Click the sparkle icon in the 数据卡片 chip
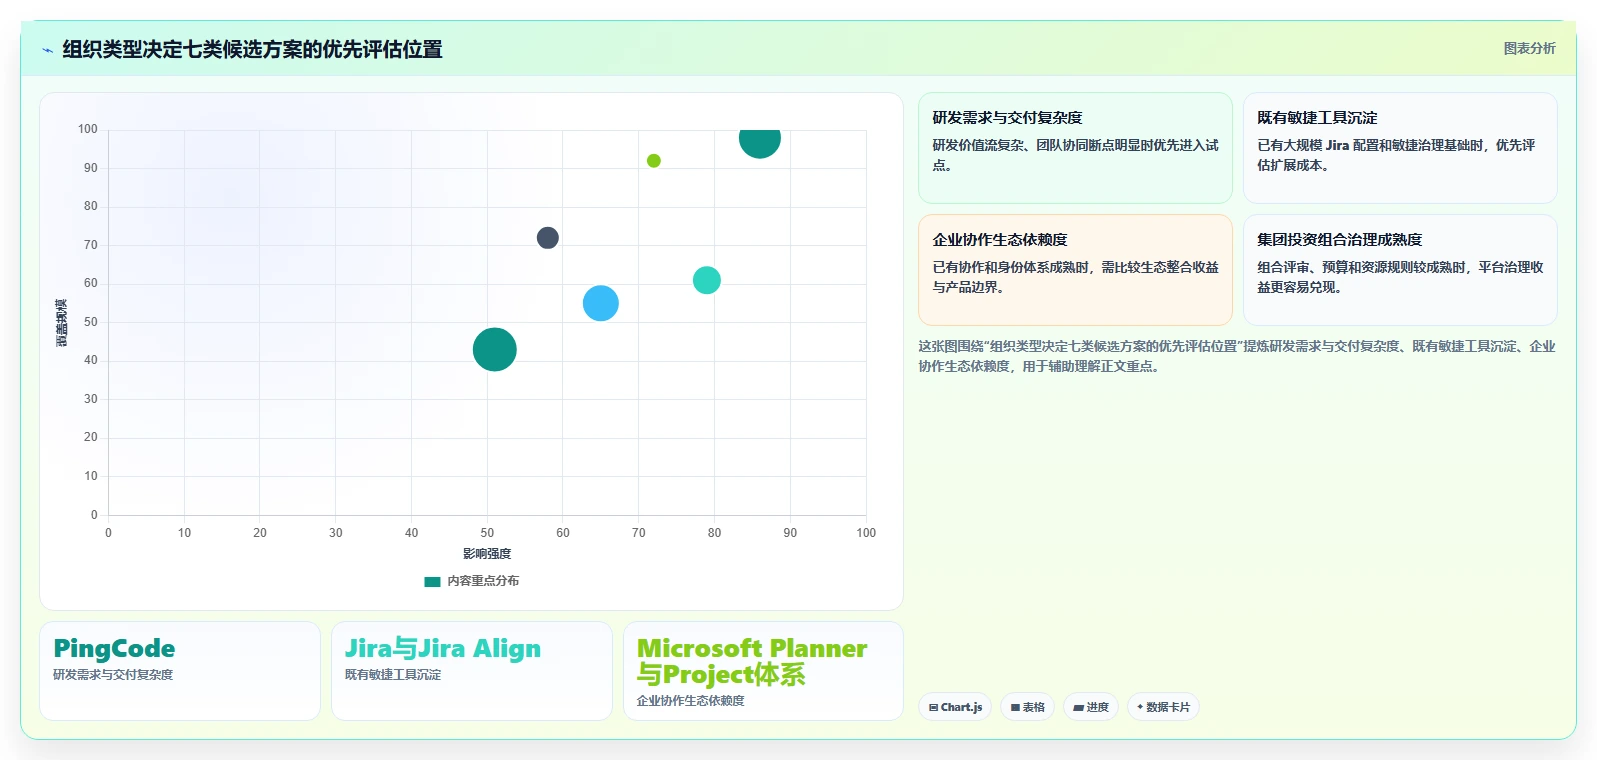The image size is (1597, 760). tap(1140, 707)
